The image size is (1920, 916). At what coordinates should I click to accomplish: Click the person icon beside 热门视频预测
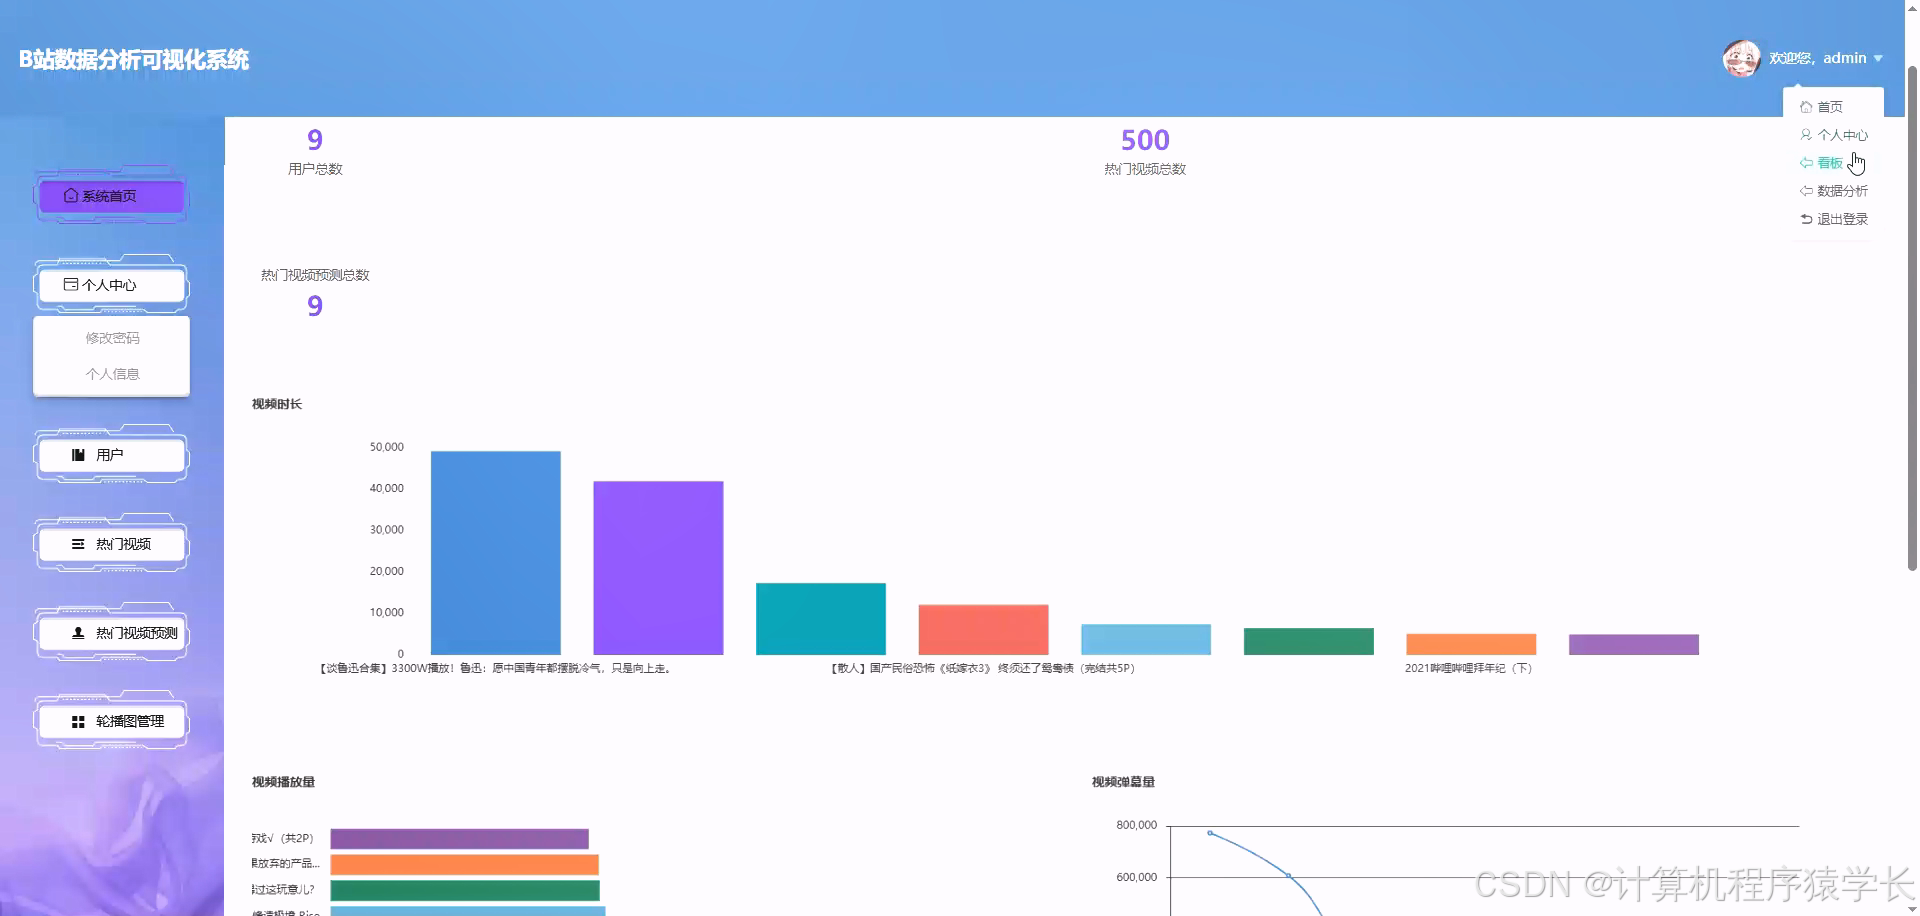[x=78, y=633]
